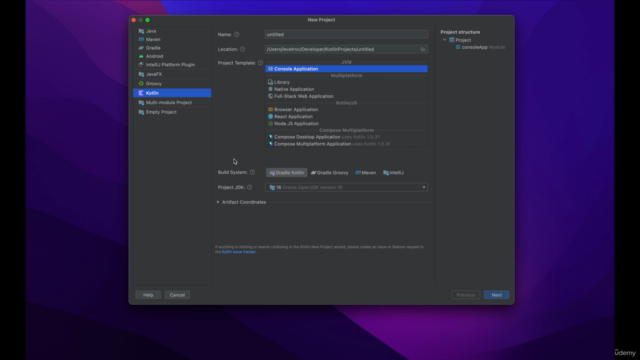Click the Cancel button
The height and width of the screenshot is (360, 640).
[177, 295]
